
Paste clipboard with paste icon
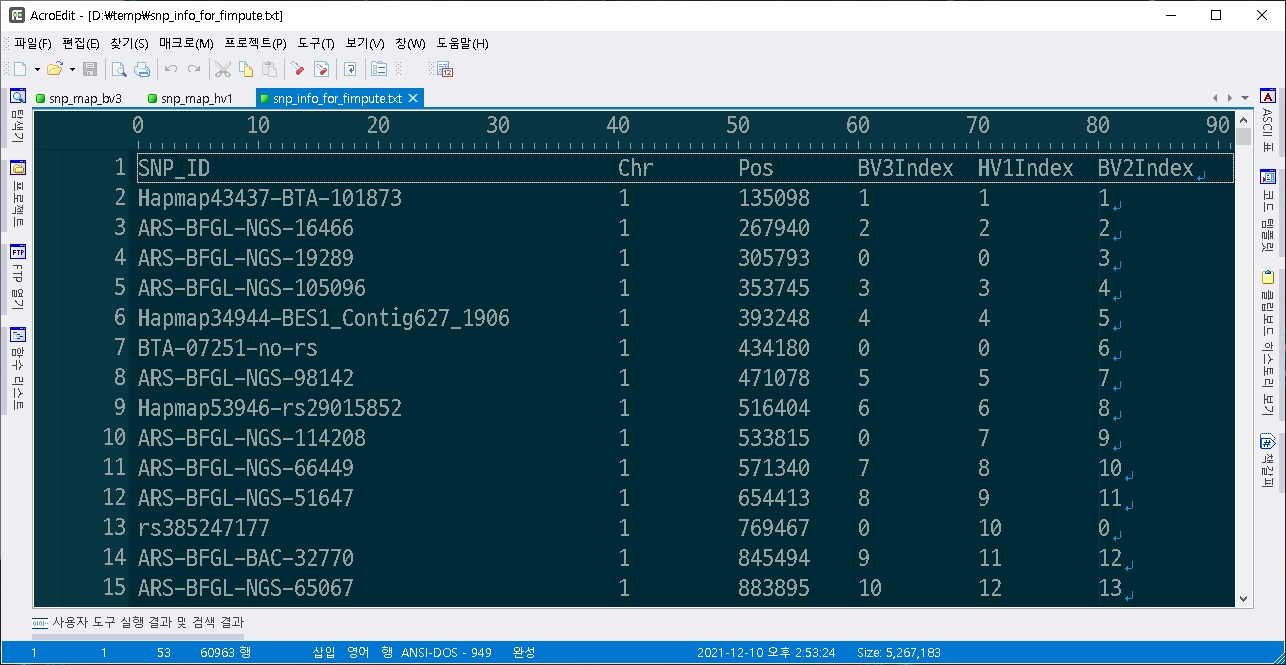[x=269, y=69]
